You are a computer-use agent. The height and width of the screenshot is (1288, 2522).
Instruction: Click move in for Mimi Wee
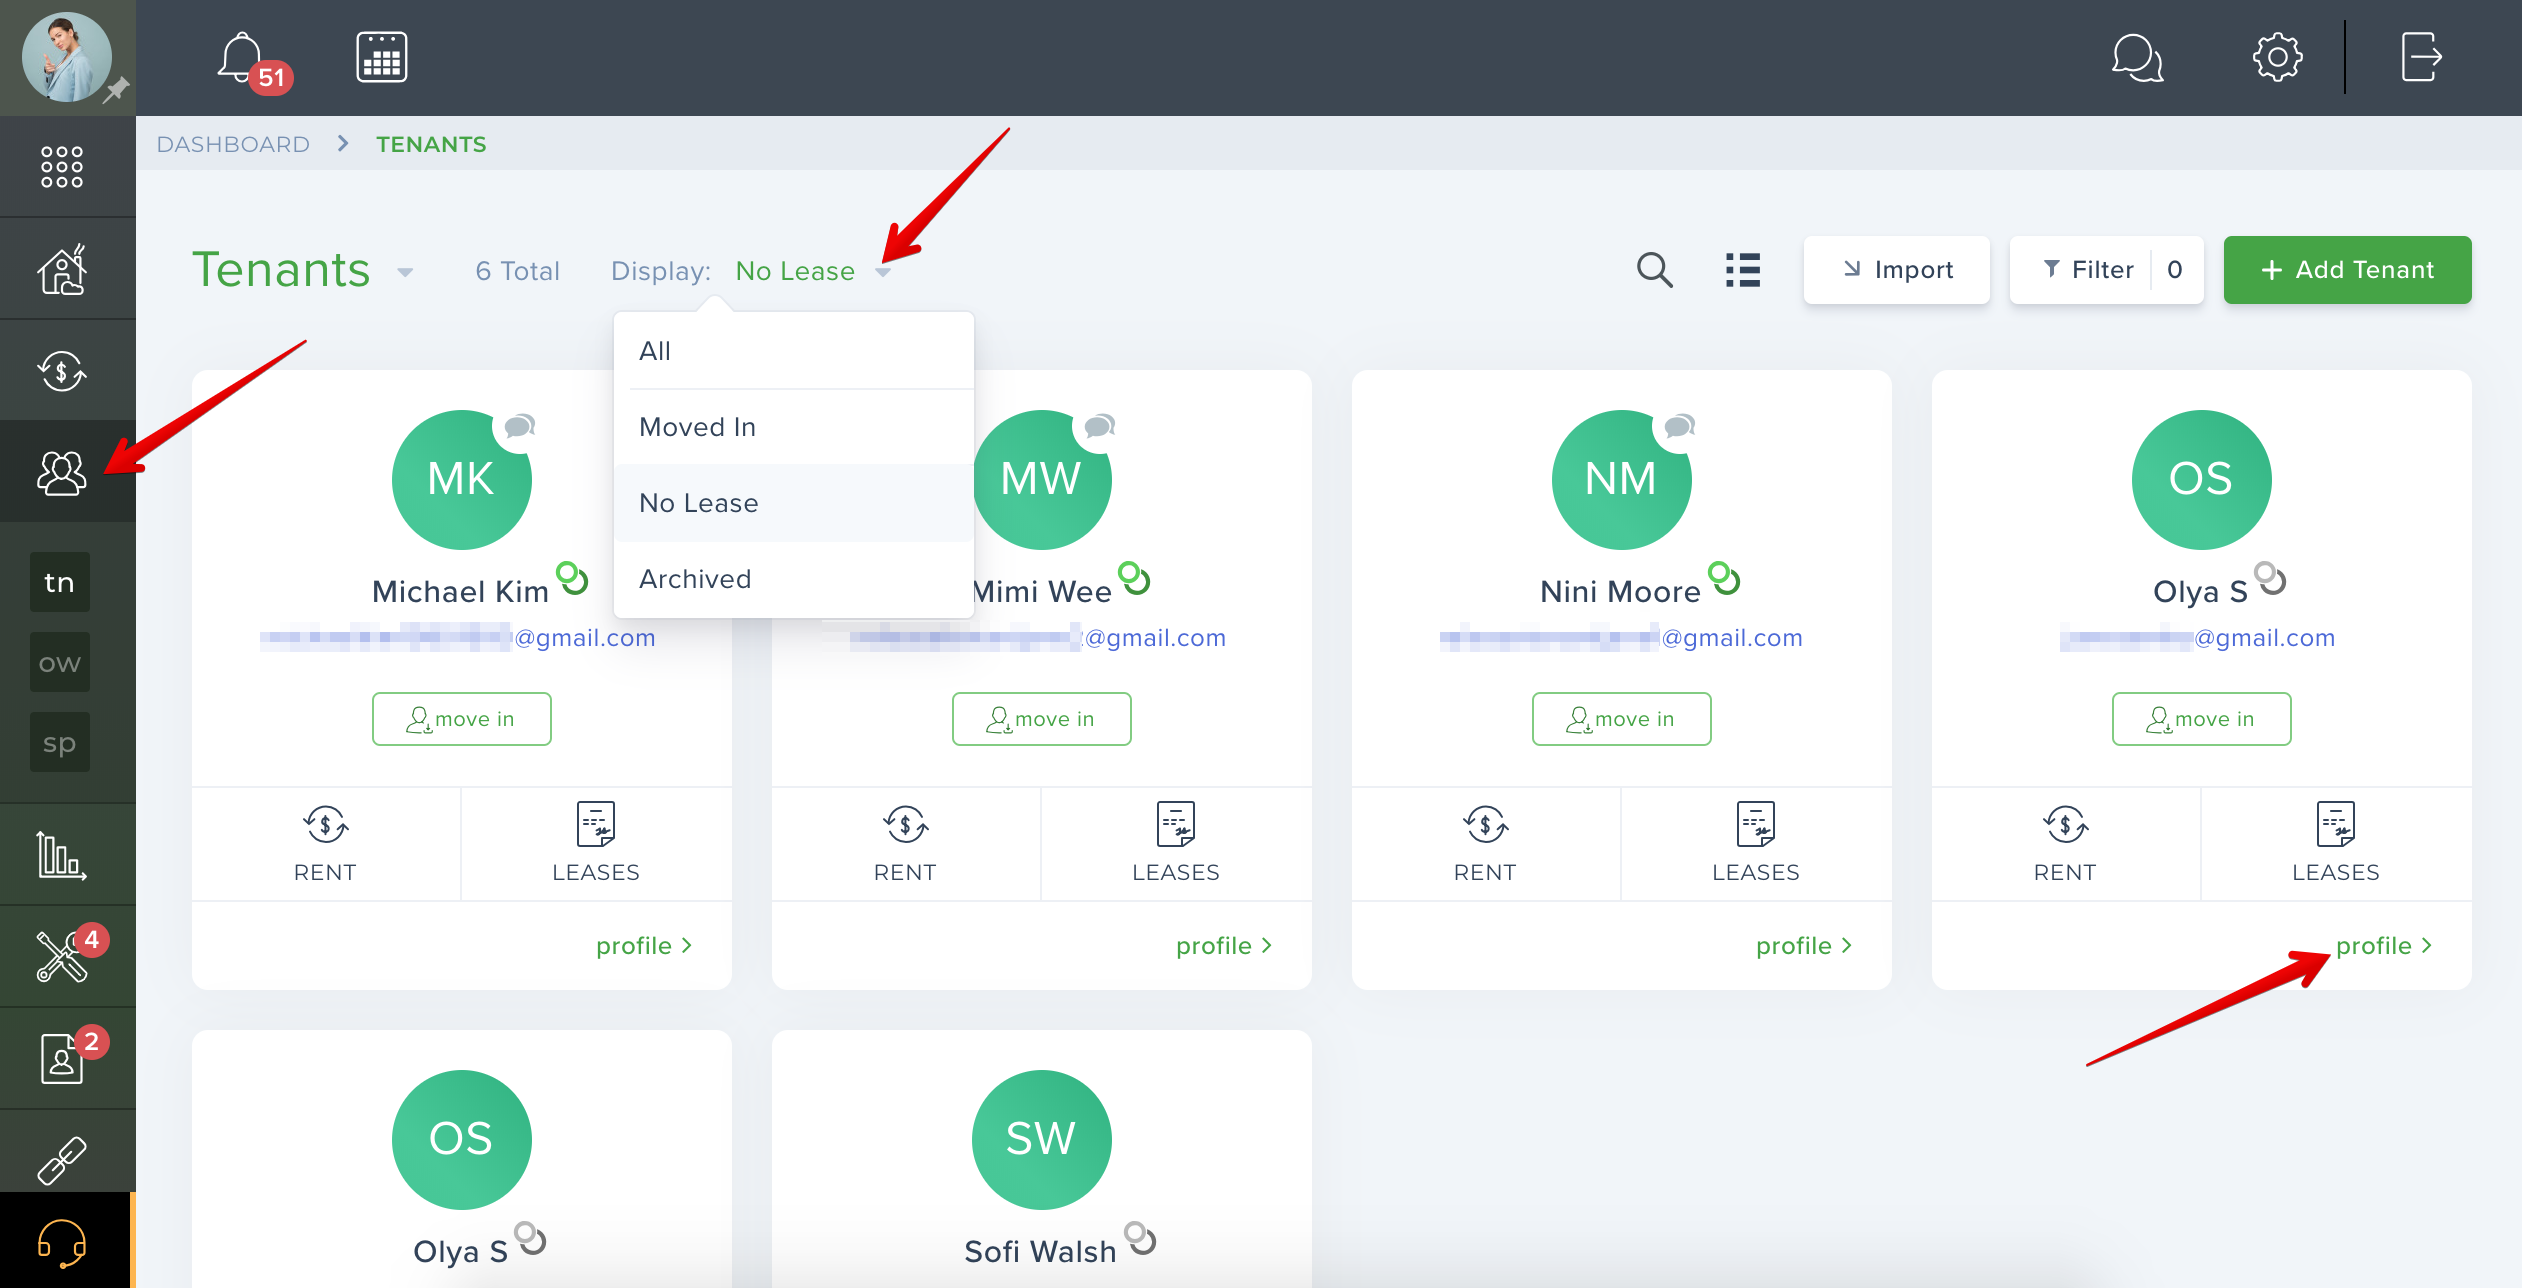pyautogui.click(x=1041, y=719)
